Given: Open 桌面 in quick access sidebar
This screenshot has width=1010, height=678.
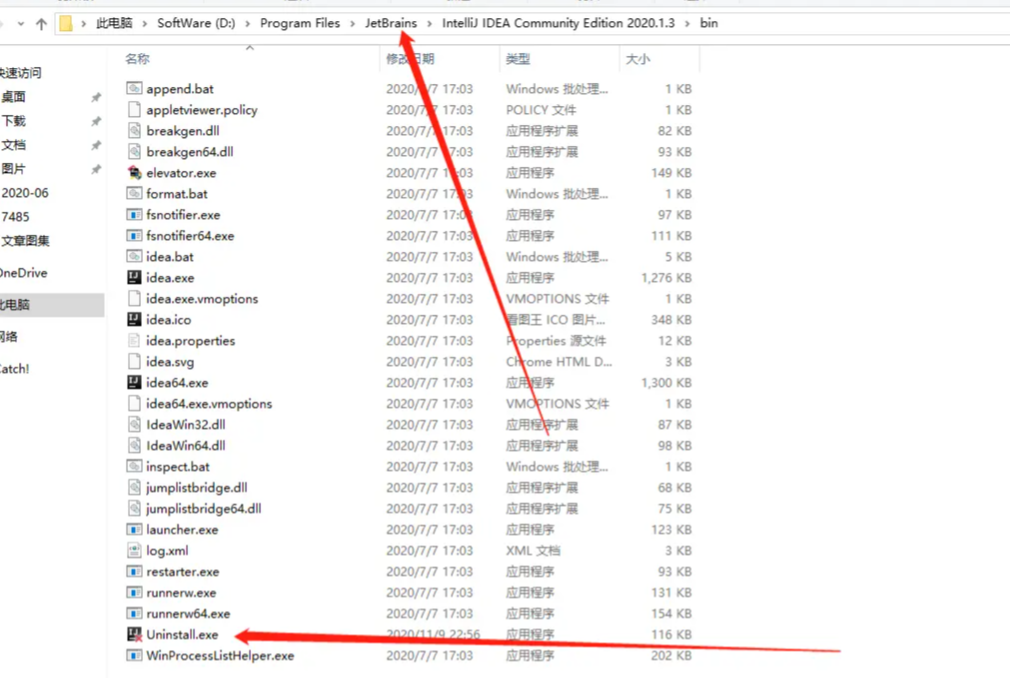Looking at the screenshot, I should point(14,97).
